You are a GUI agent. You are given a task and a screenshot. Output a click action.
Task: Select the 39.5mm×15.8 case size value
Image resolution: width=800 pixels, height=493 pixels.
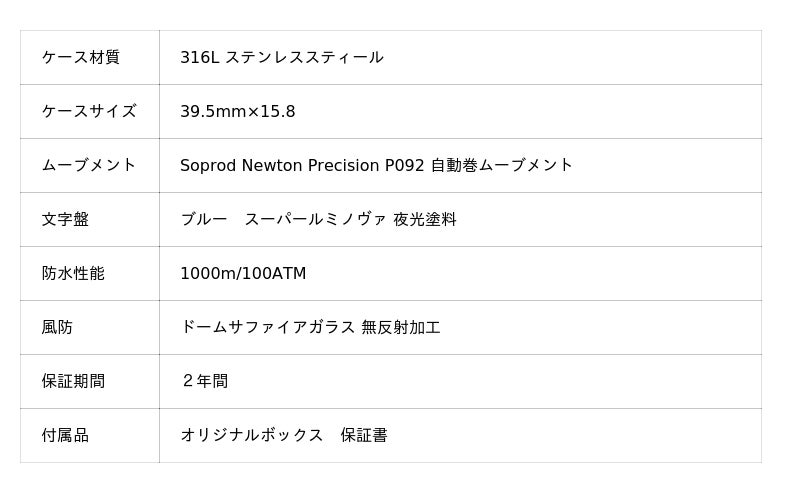[238, 112]
